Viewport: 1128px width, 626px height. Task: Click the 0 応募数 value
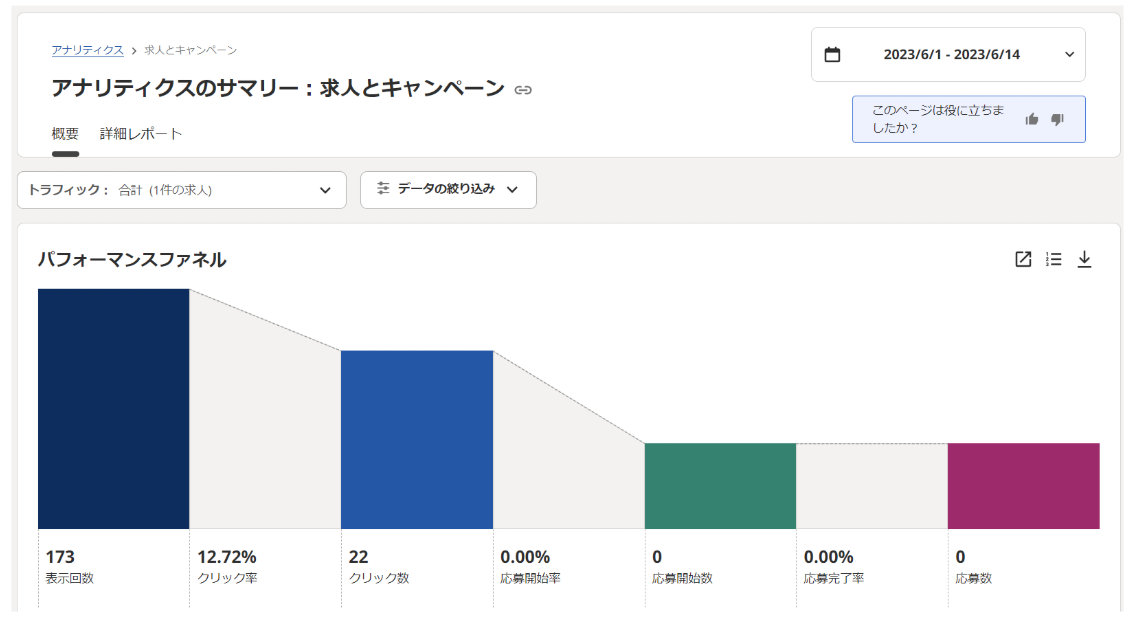tap(960, 557)
